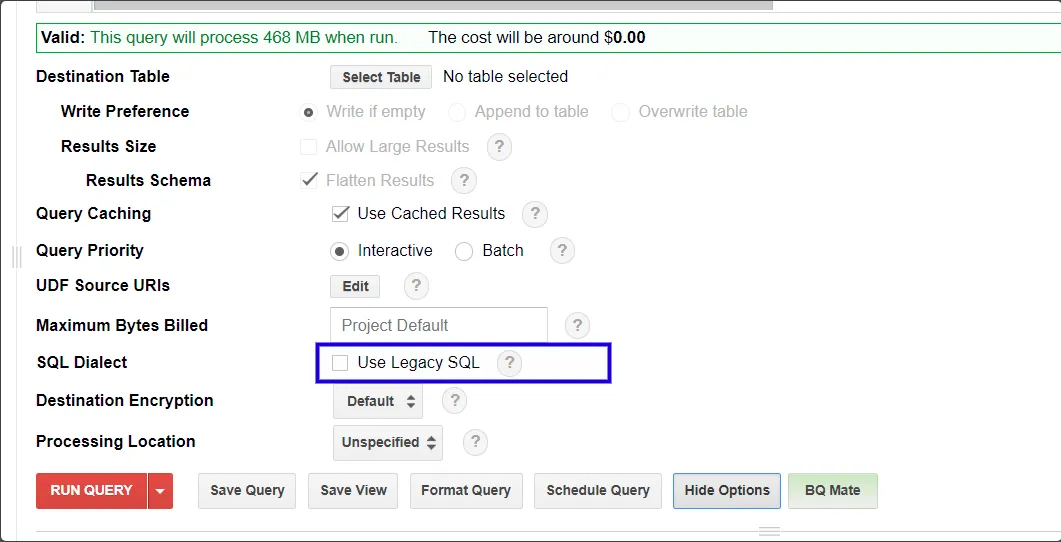This screenshot has height=542, width=1061.
Task: Toggle Flatten Results checkbox
Action: coord(309,181)
